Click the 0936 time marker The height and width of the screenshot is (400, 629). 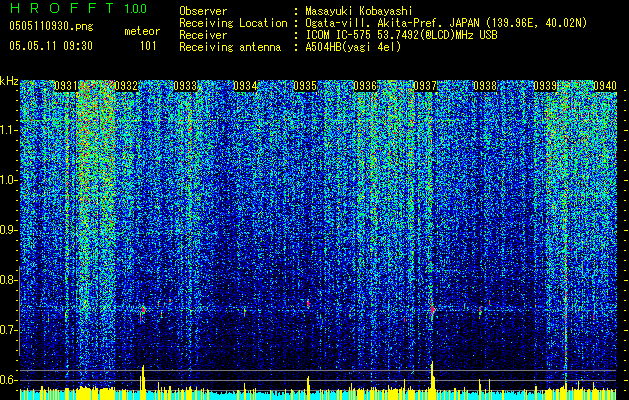coord(365,86)
